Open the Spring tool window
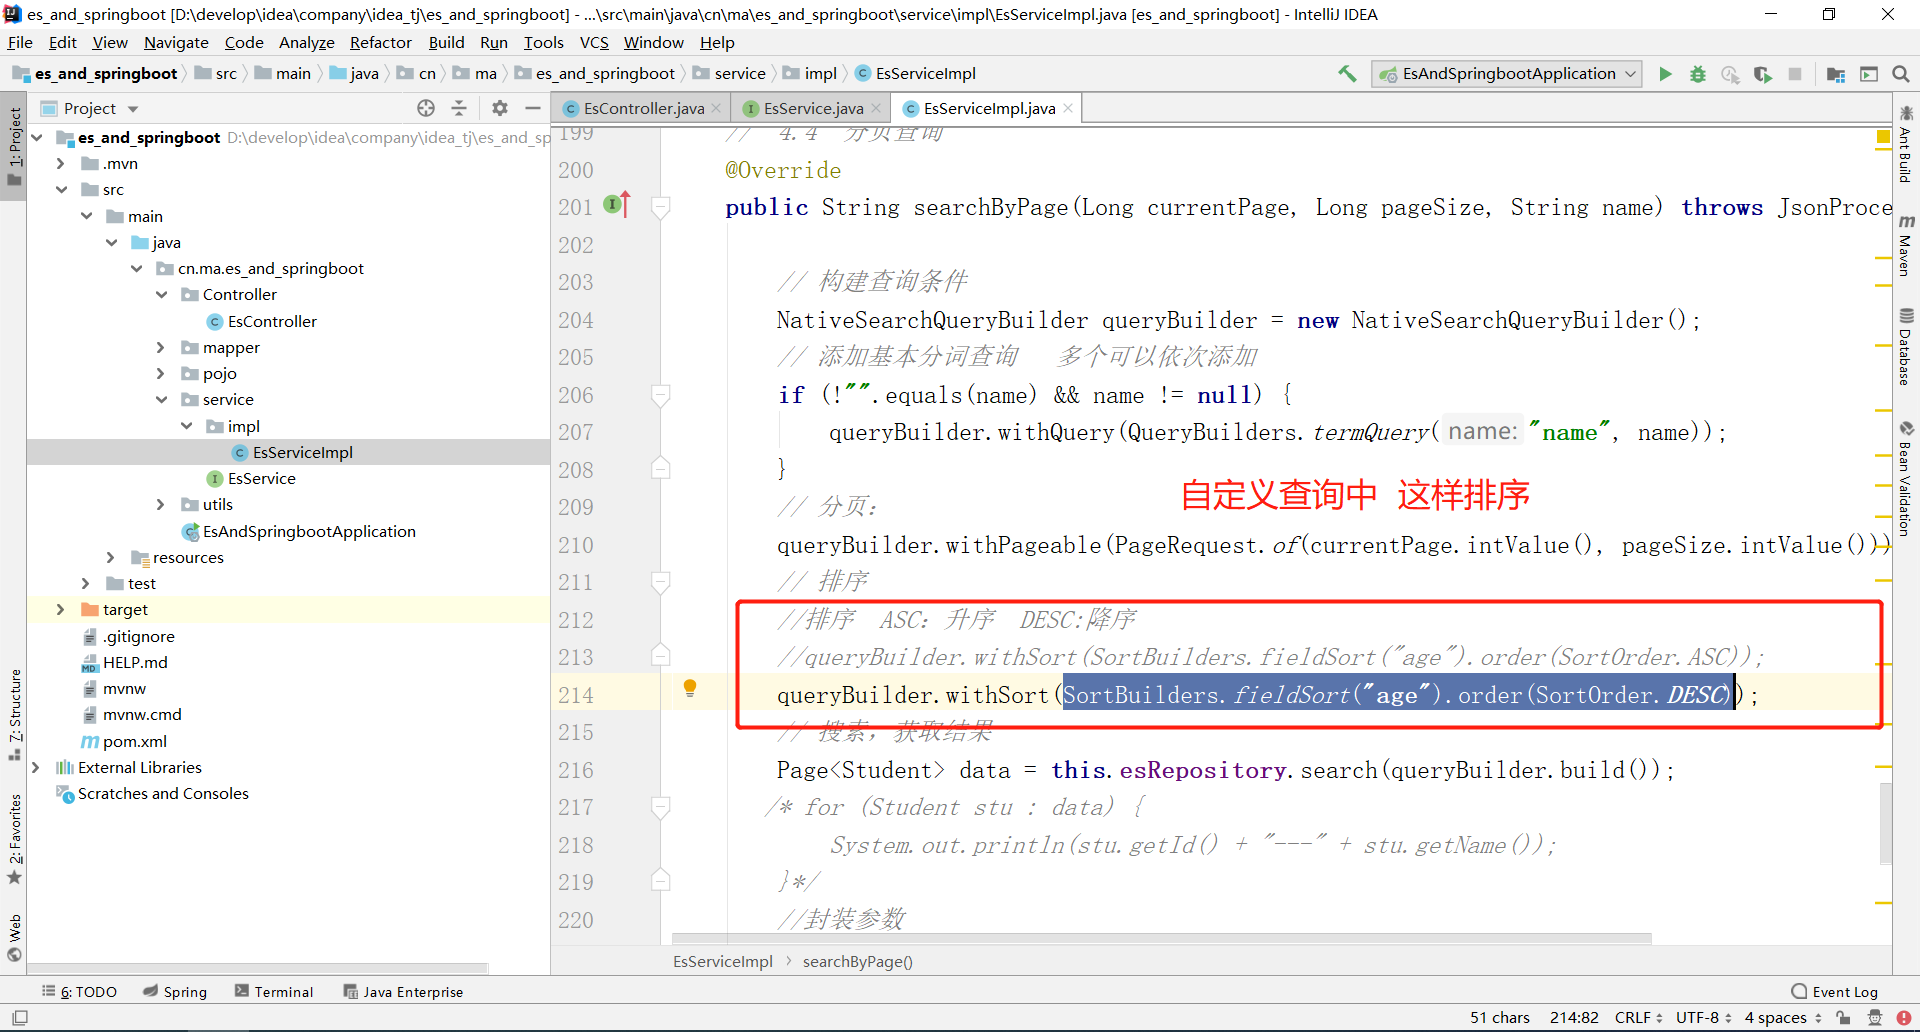Screen dimensions: 1920x1032 pyautogui.click(x=175, y=992)
